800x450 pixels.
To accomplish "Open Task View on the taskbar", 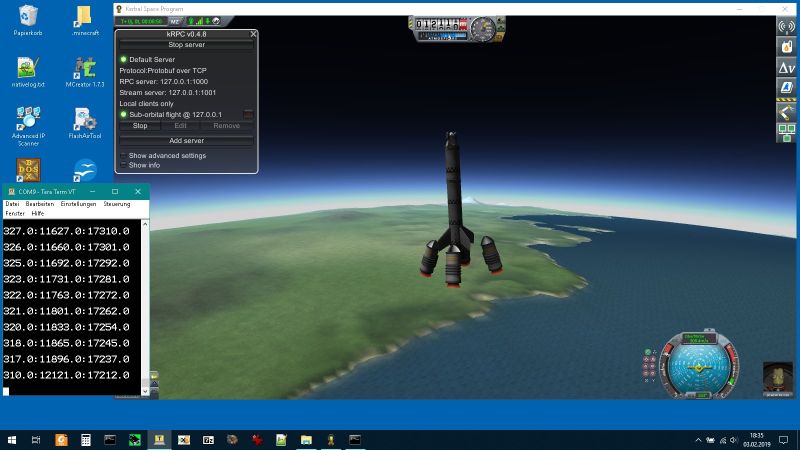I will pos(36,440).
